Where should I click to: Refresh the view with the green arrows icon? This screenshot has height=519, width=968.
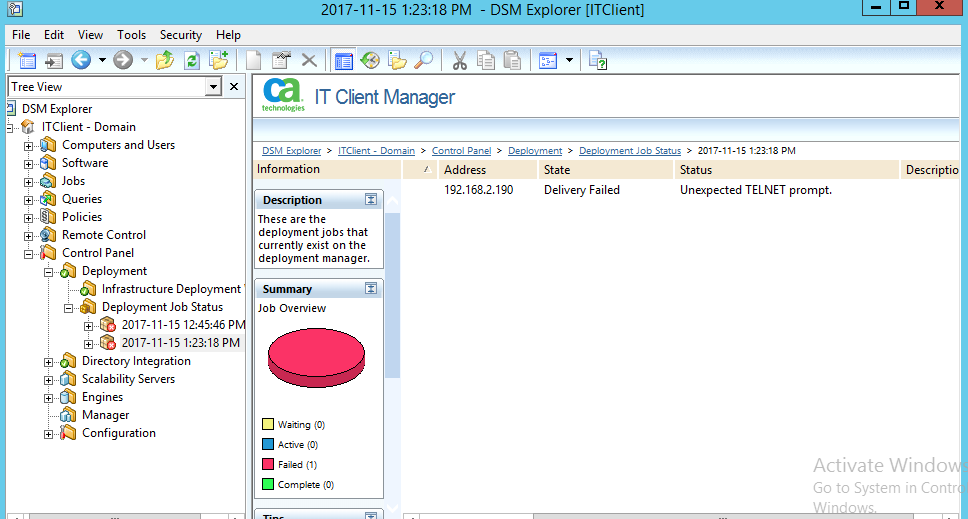[x=192, y=60]
